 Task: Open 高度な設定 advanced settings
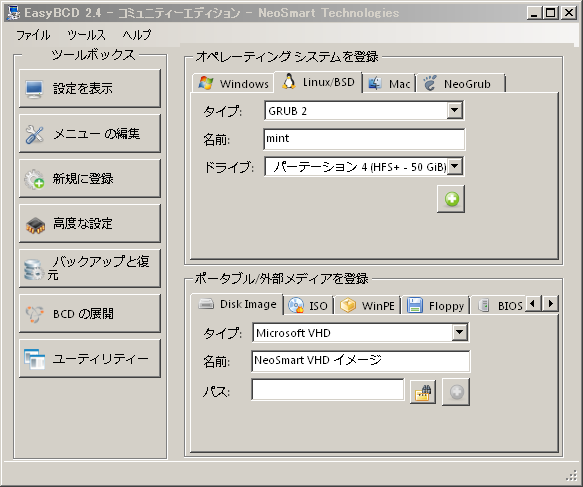[90, 223]
